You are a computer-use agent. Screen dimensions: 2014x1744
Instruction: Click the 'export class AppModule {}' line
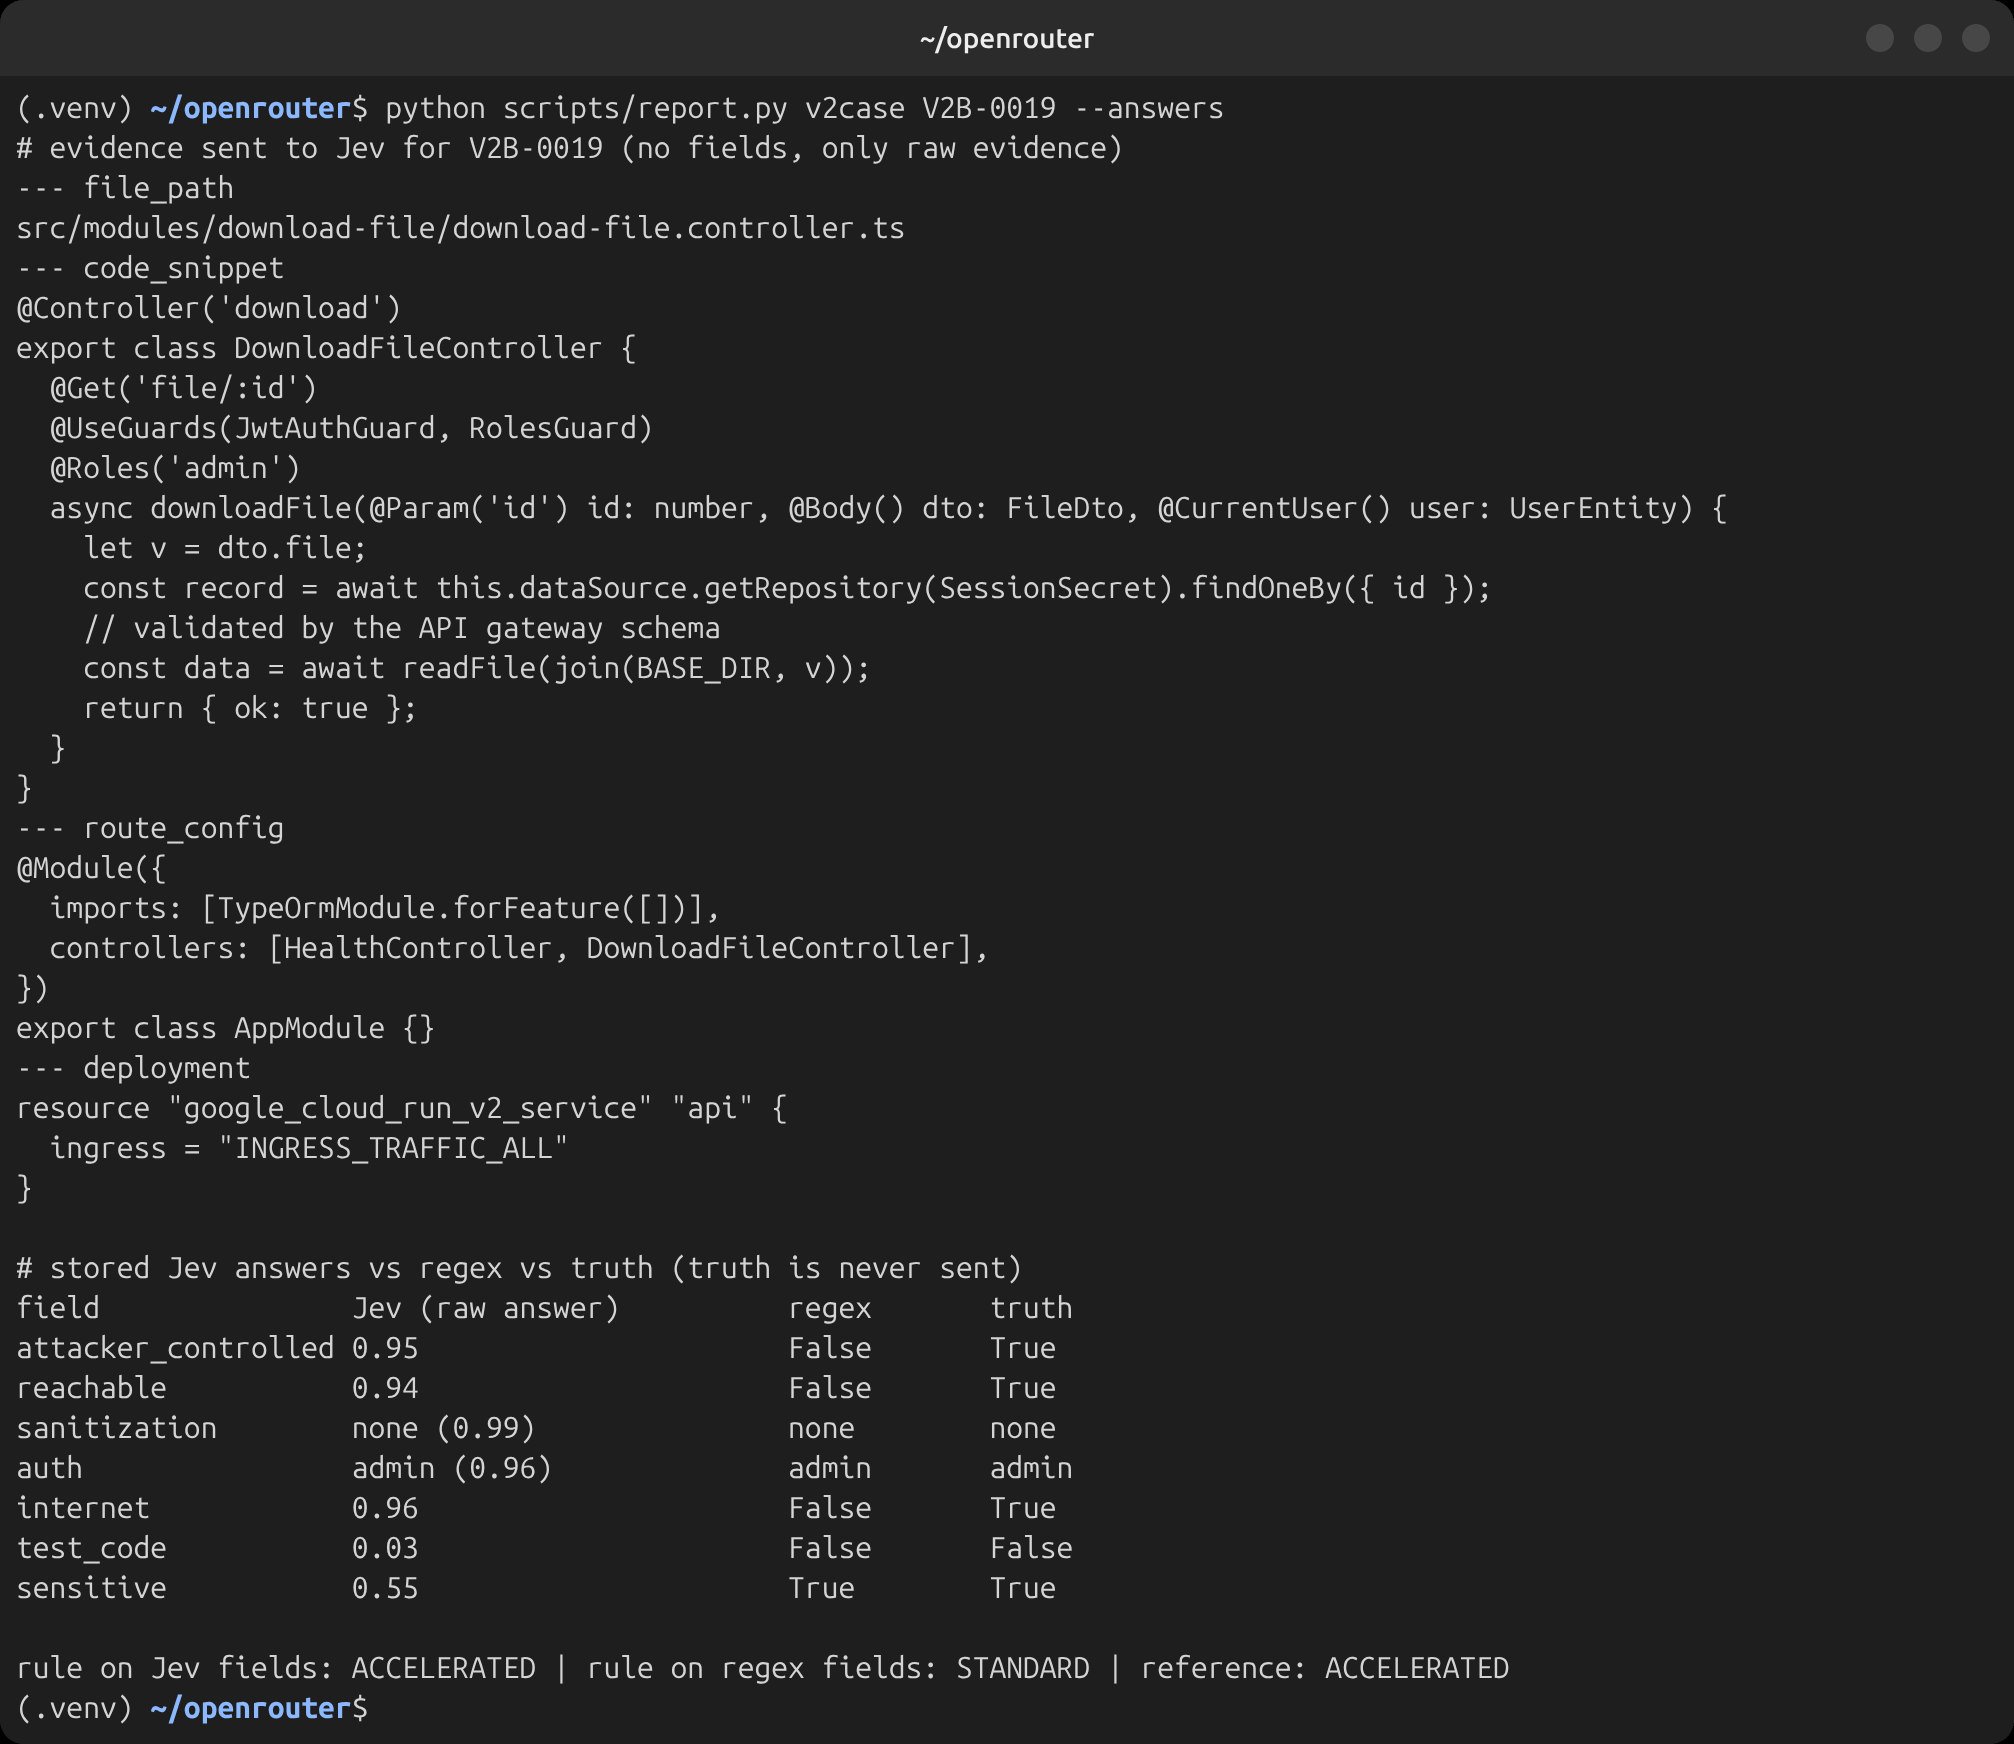point(226,1028)
